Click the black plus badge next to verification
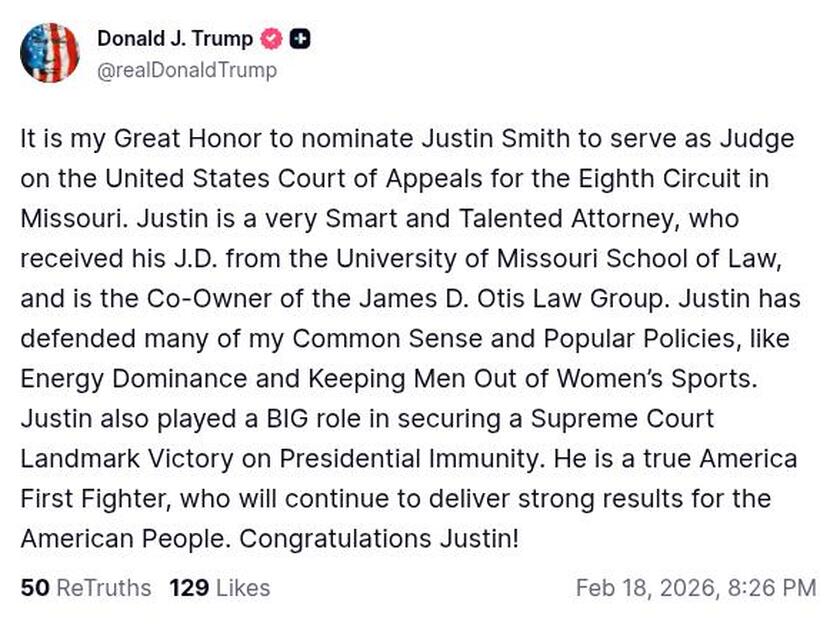The height and width of the screenshot is (636, 840). click(299, 40)
